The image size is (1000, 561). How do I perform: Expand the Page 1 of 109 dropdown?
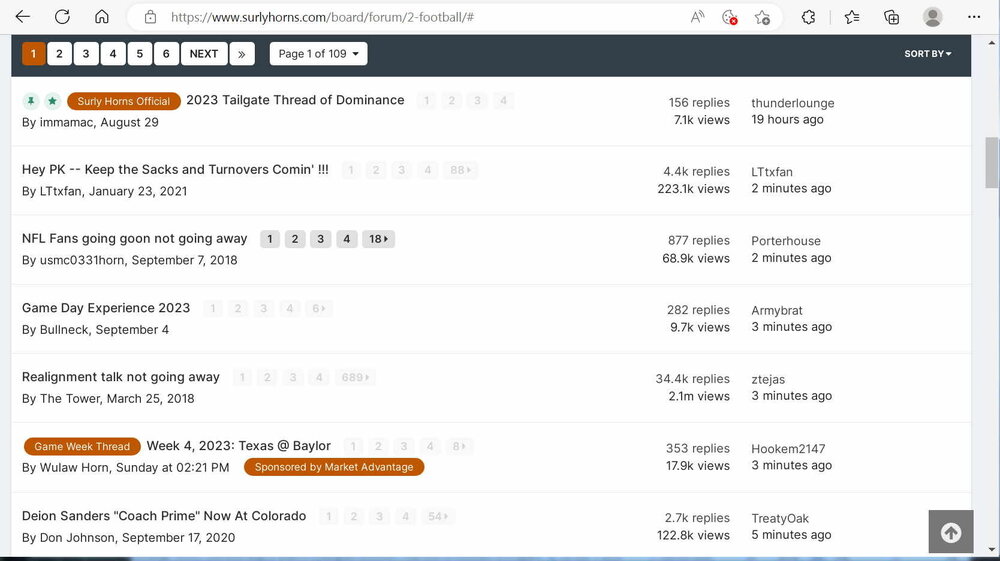coord(318,54)
